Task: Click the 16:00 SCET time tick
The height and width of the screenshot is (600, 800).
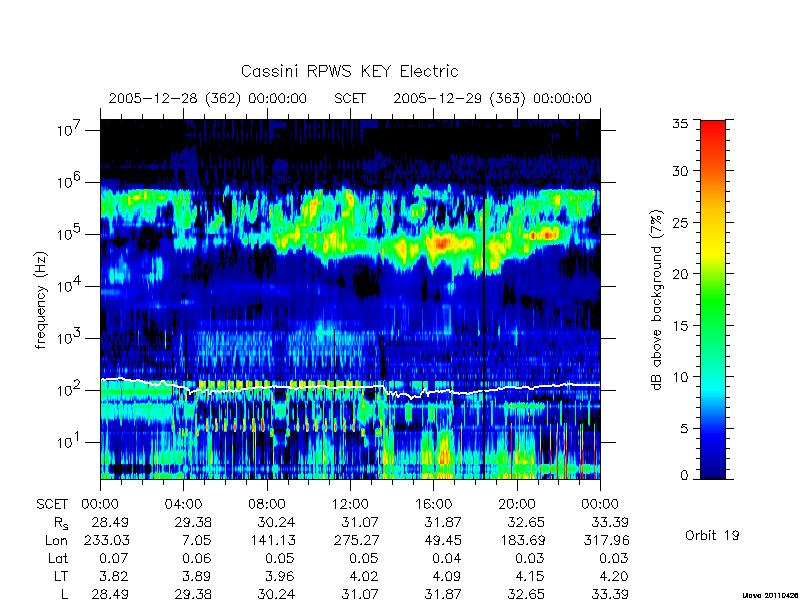Action: [433, 504]
